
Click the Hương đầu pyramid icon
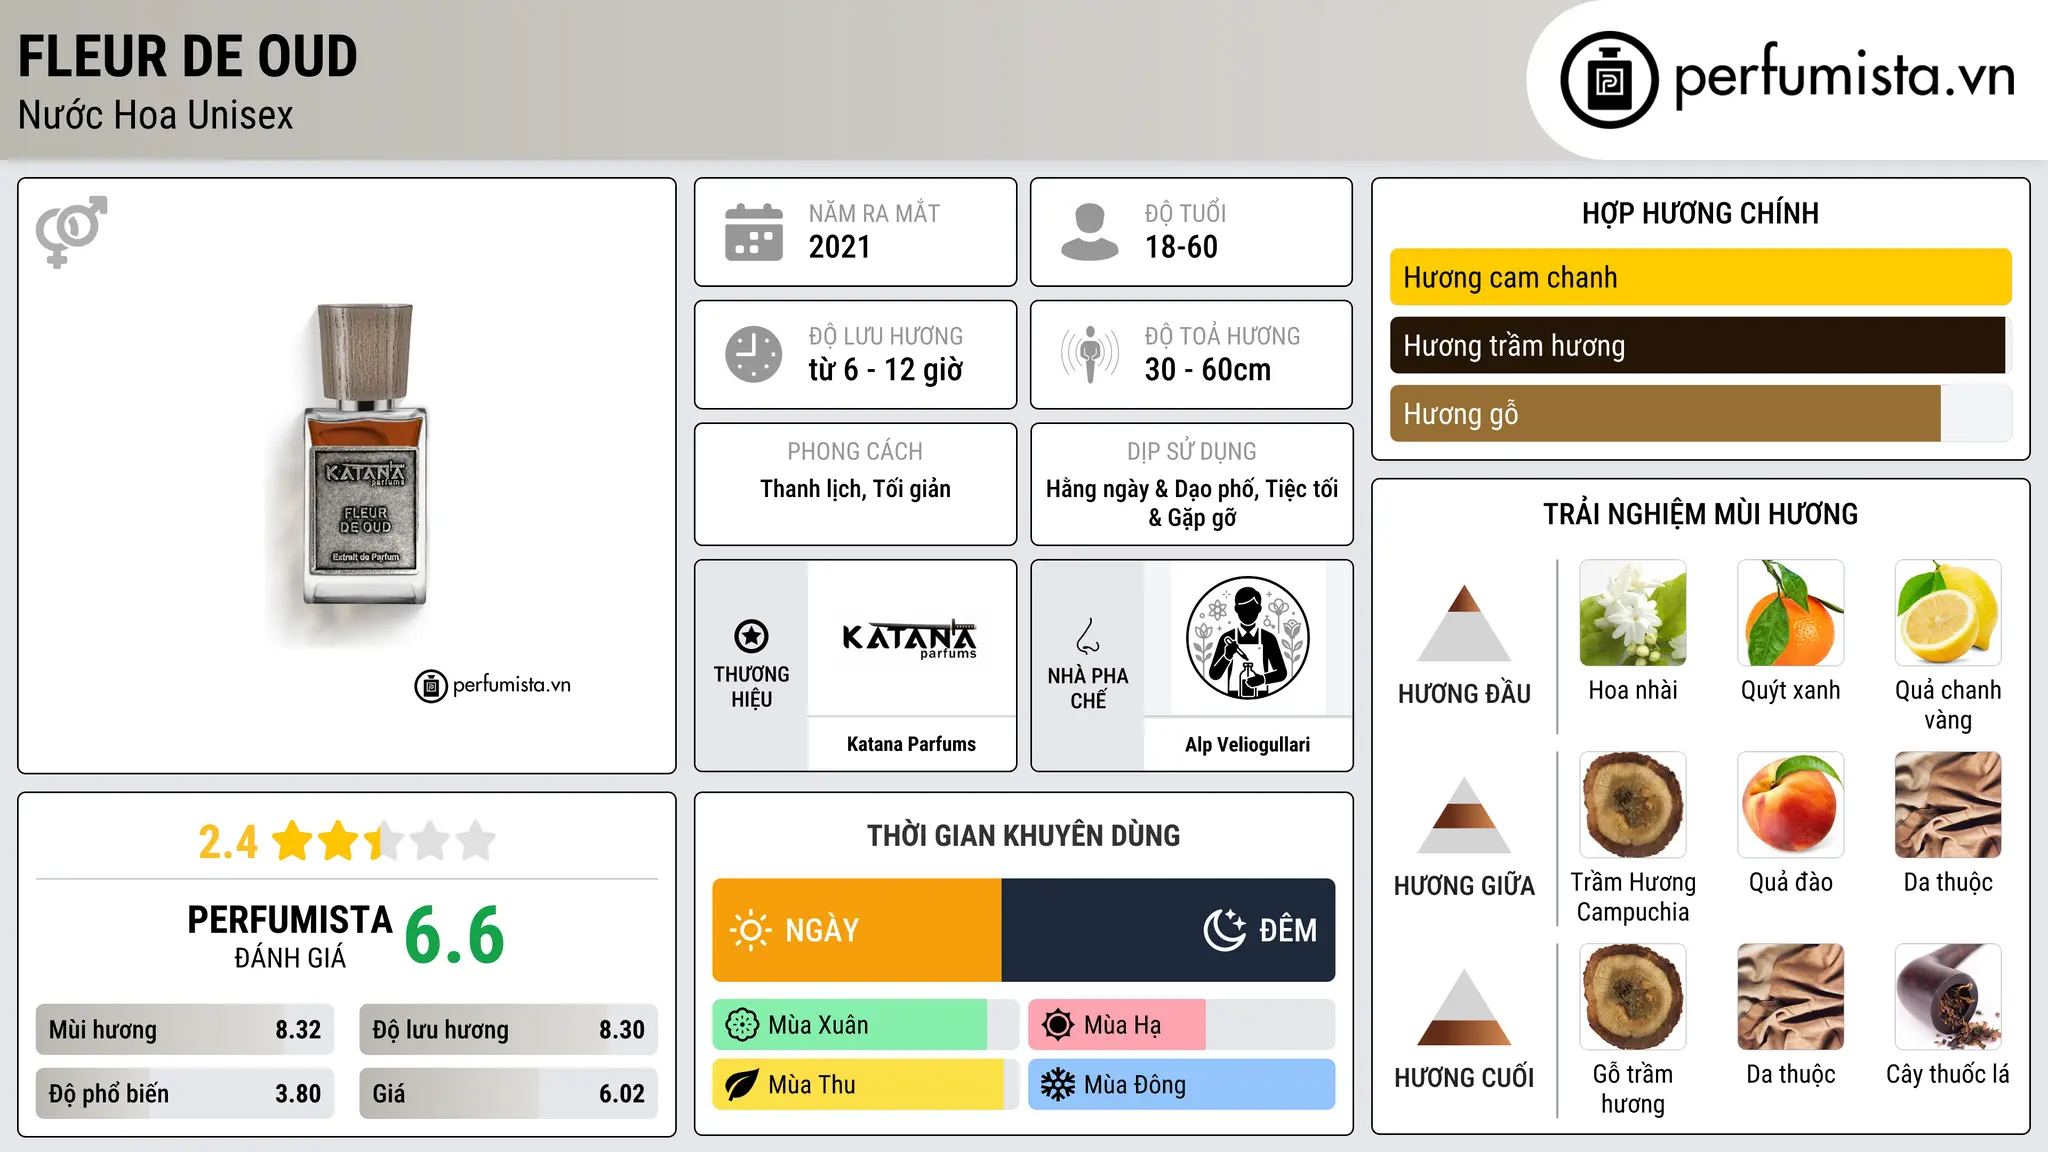1465,623
